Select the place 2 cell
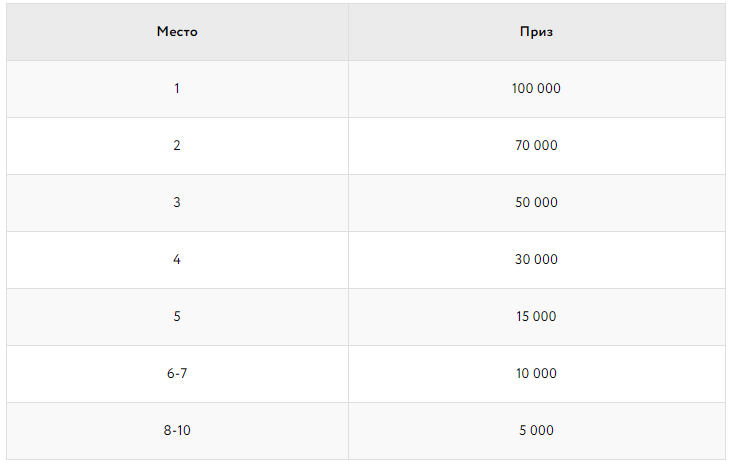737x467 pixels. [177, 146]
